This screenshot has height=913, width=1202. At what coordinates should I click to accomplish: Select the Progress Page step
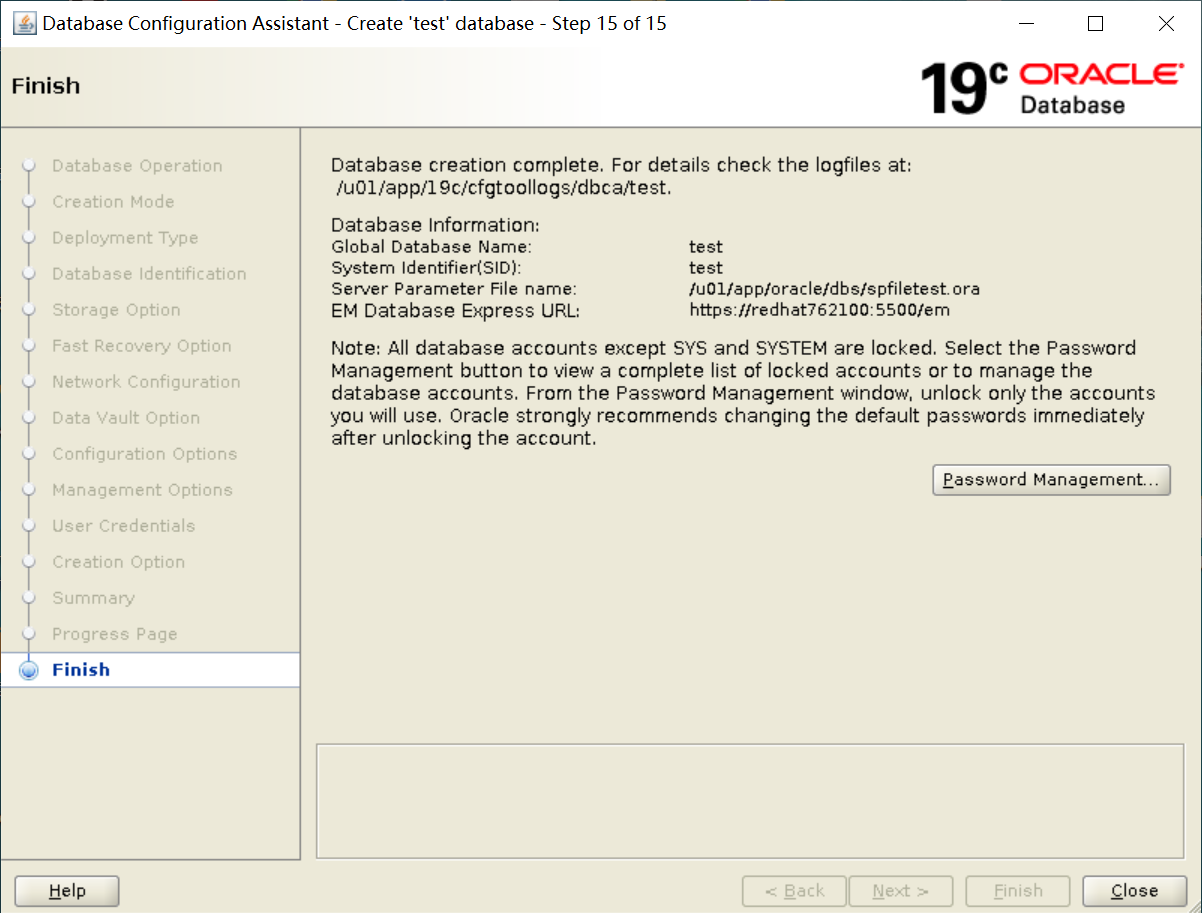114,634
